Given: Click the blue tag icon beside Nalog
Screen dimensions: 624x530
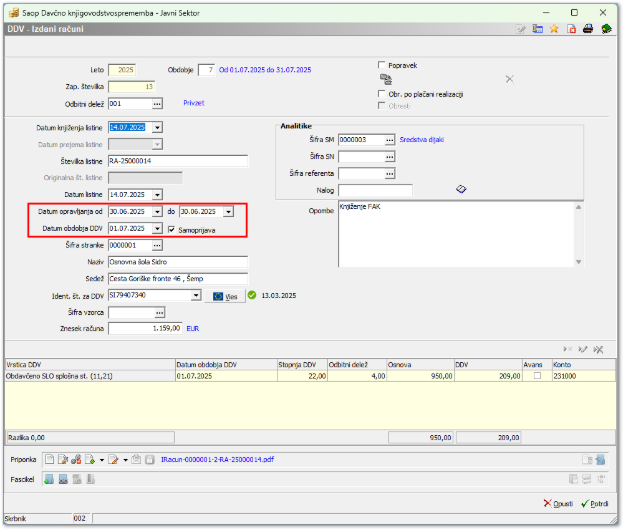Looking at the screenshot, I should click(461, 188).
